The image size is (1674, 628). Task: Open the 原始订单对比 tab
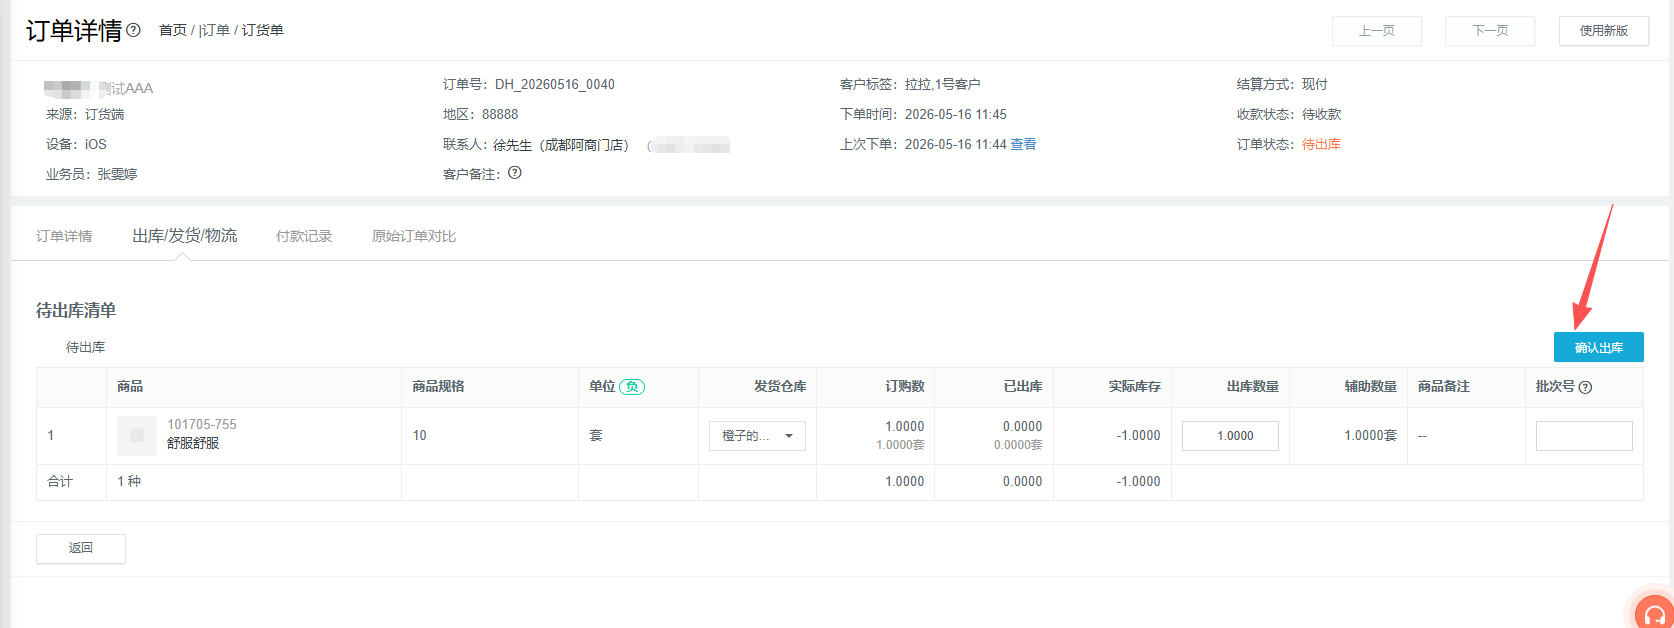coord(414,236)
